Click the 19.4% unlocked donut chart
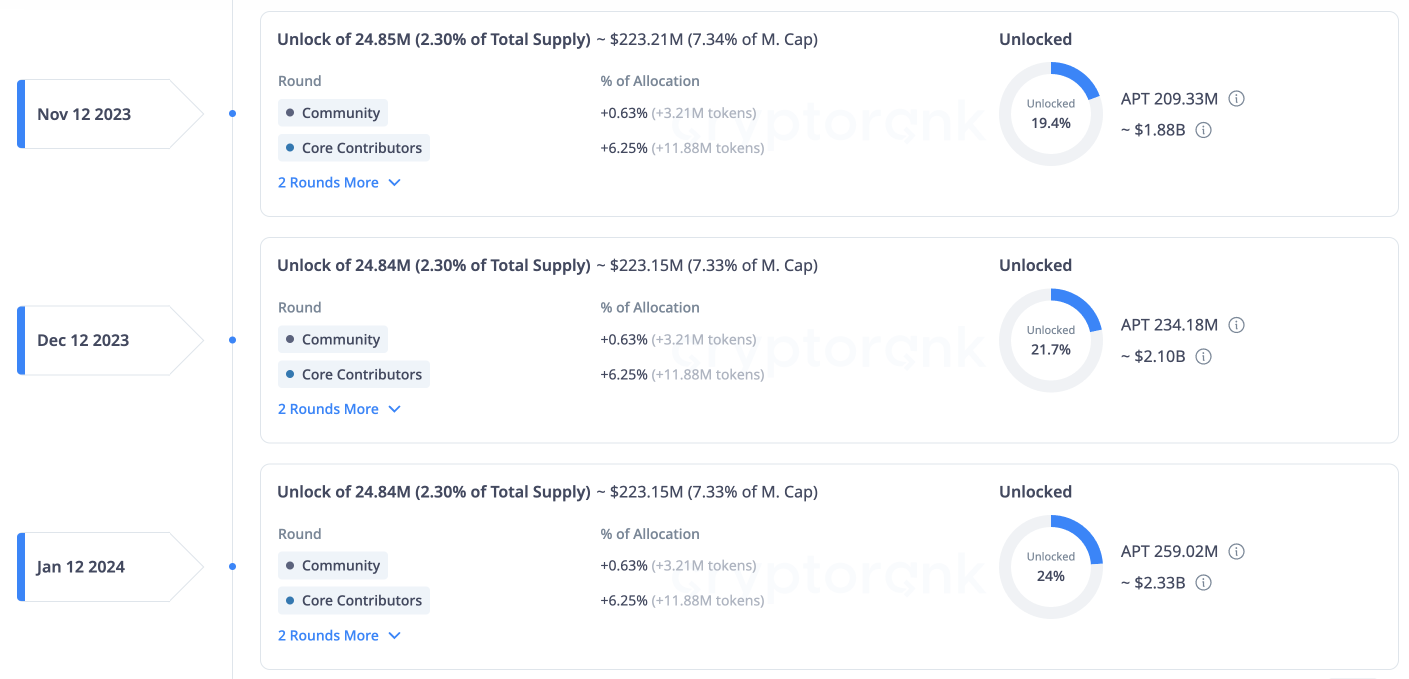Screen dimensions: 1409x679 [1051, 114]
